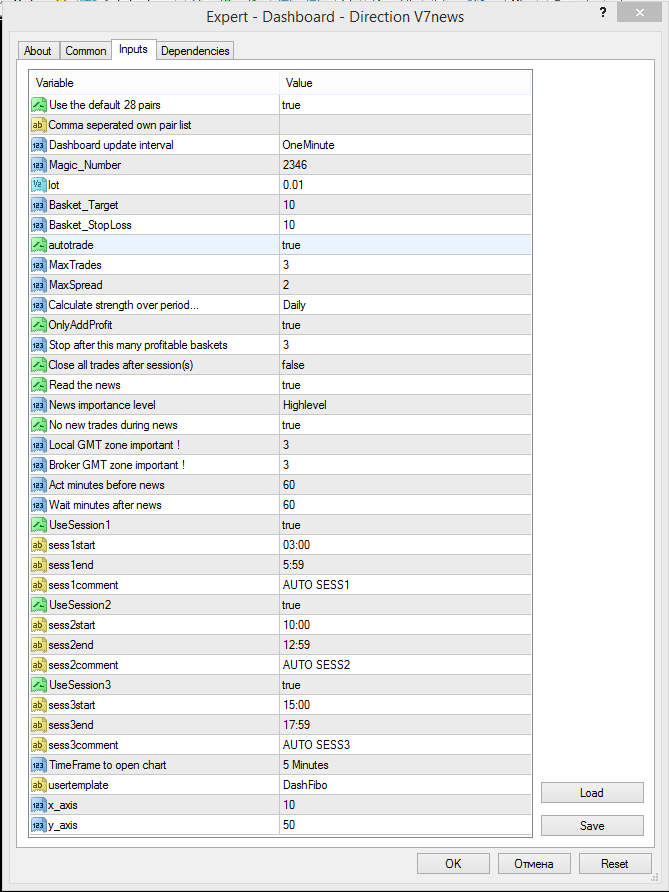
Task: Switch to the Common tab
Action: point(86,51)
